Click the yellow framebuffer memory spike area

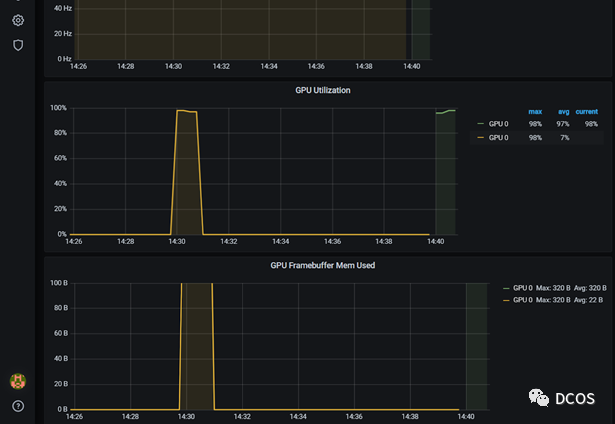coord(197,345)
